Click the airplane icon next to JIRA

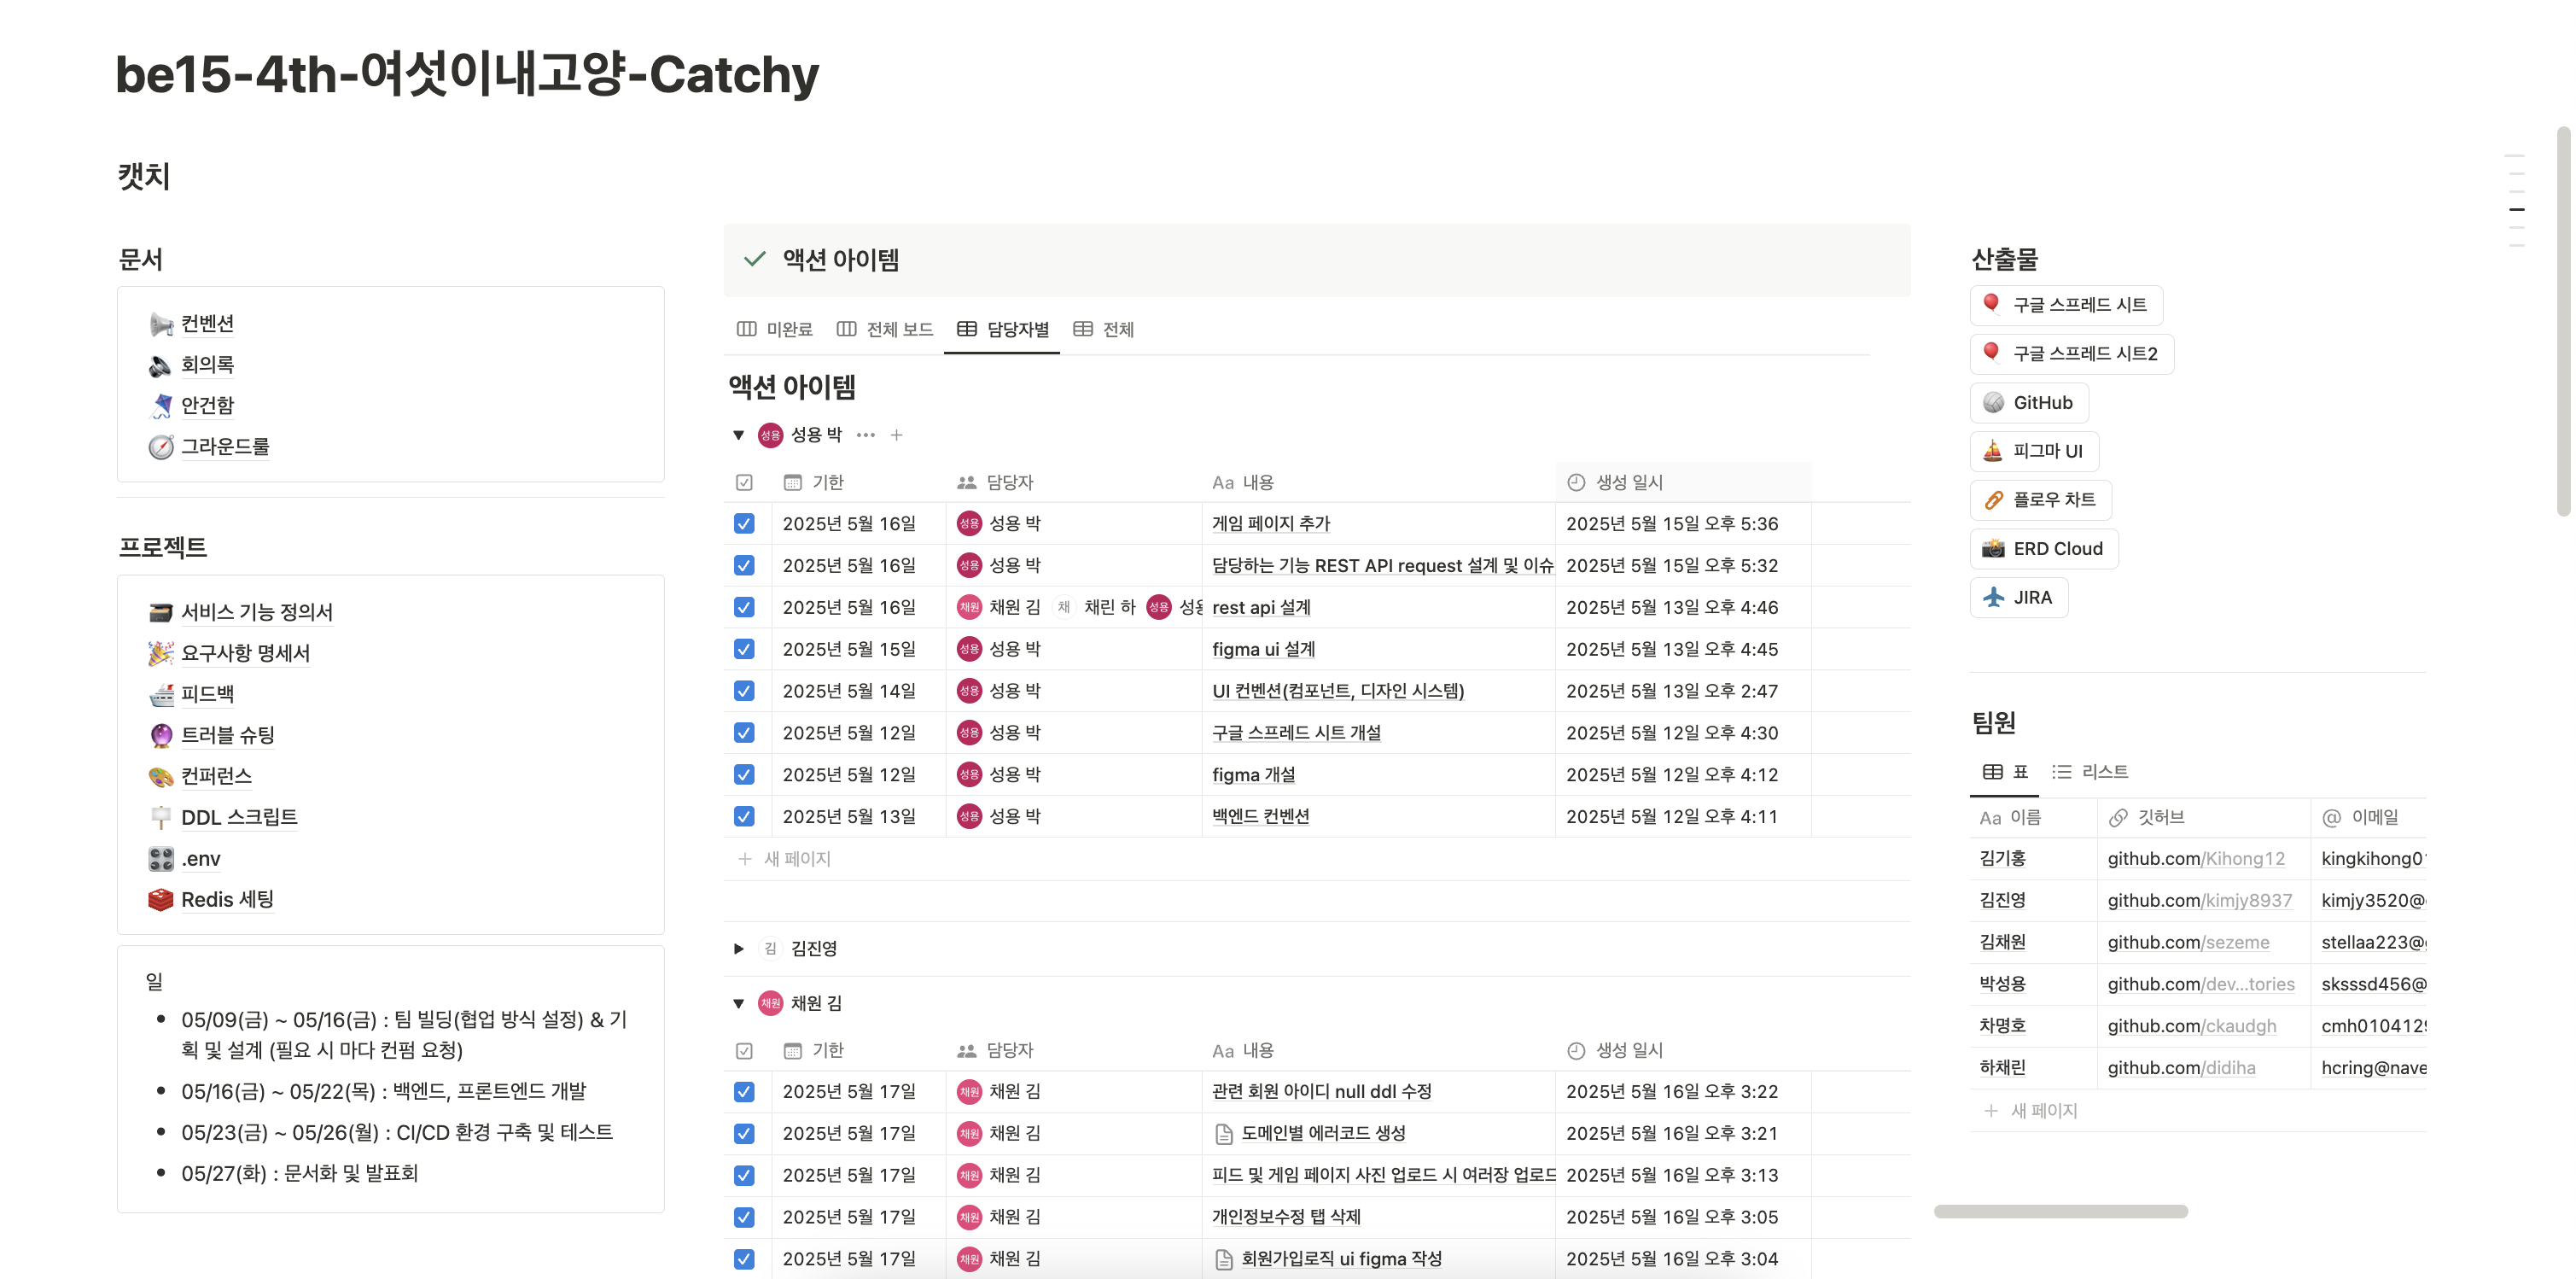[1993, 597]
